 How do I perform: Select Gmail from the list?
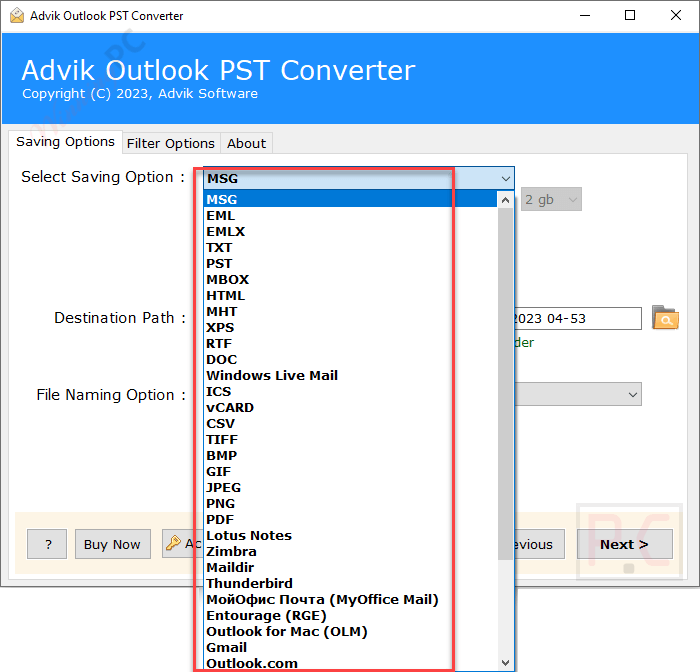pyautogui.click(x=350, y=647)
